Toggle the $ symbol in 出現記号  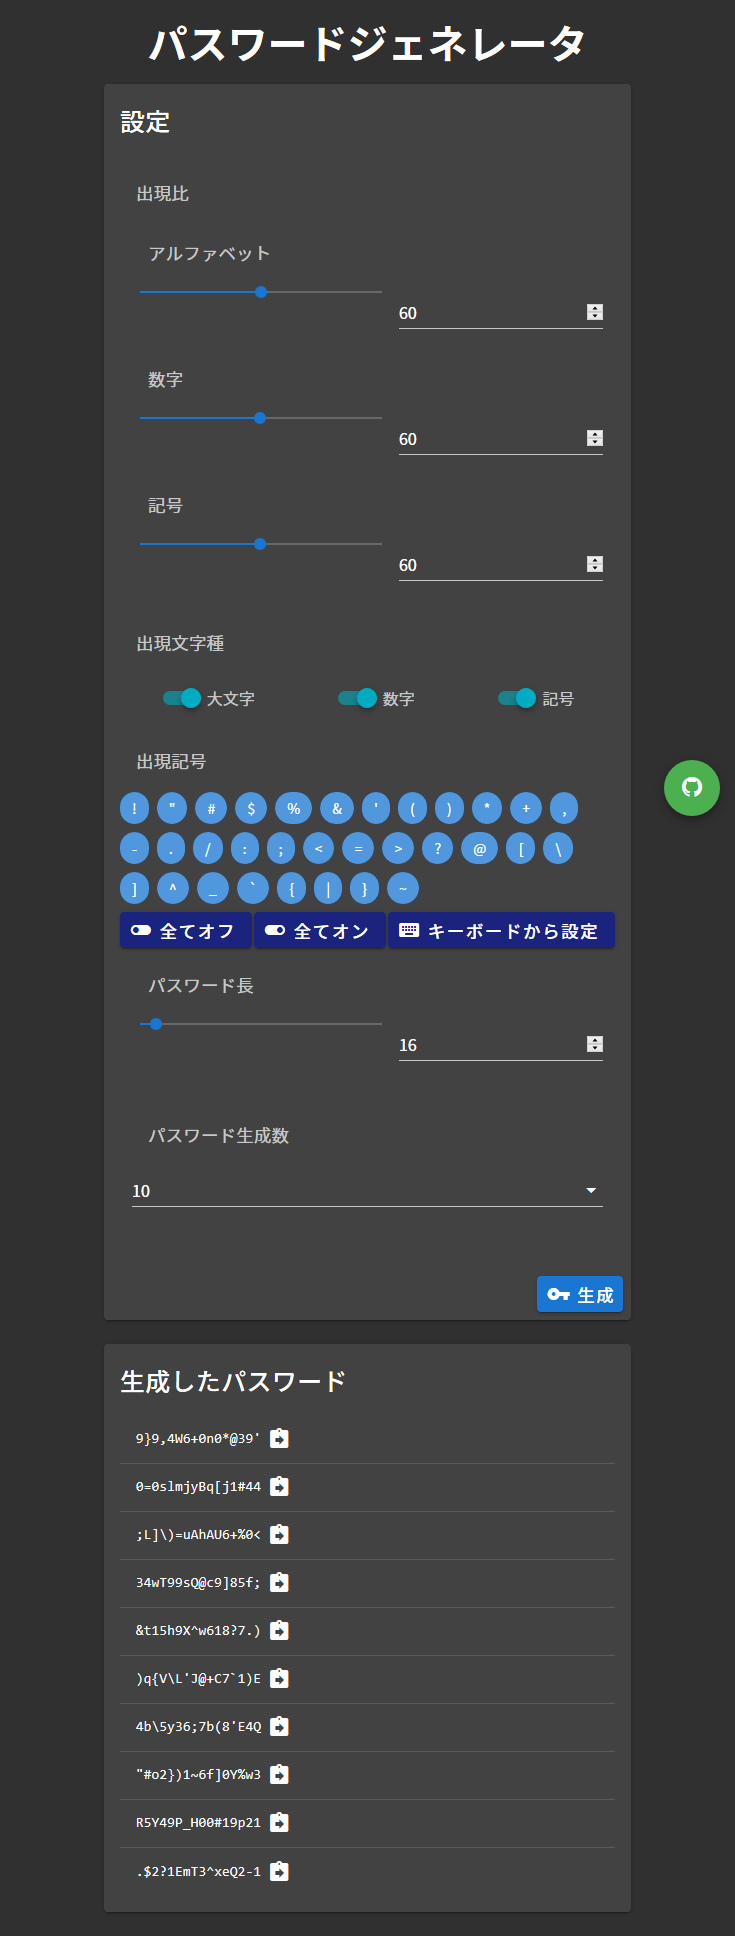click(251, 808)
